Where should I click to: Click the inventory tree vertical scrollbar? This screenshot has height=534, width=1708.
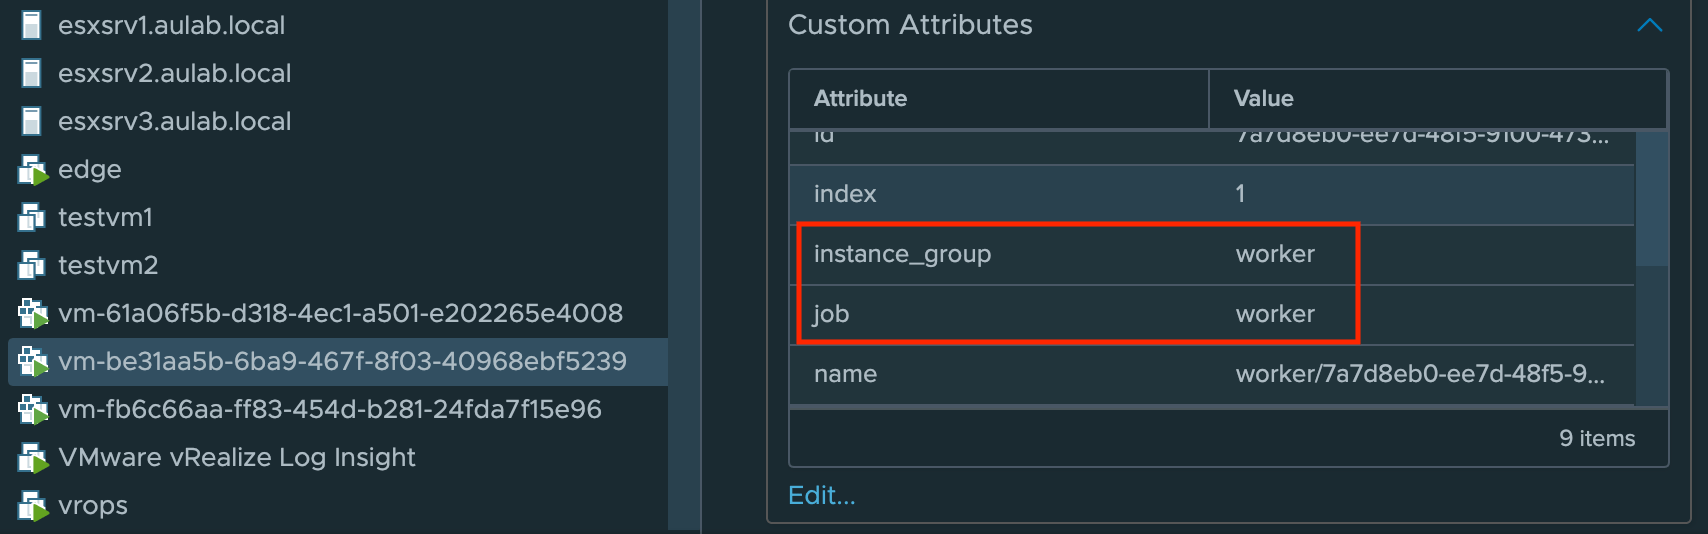click(684, 265)
